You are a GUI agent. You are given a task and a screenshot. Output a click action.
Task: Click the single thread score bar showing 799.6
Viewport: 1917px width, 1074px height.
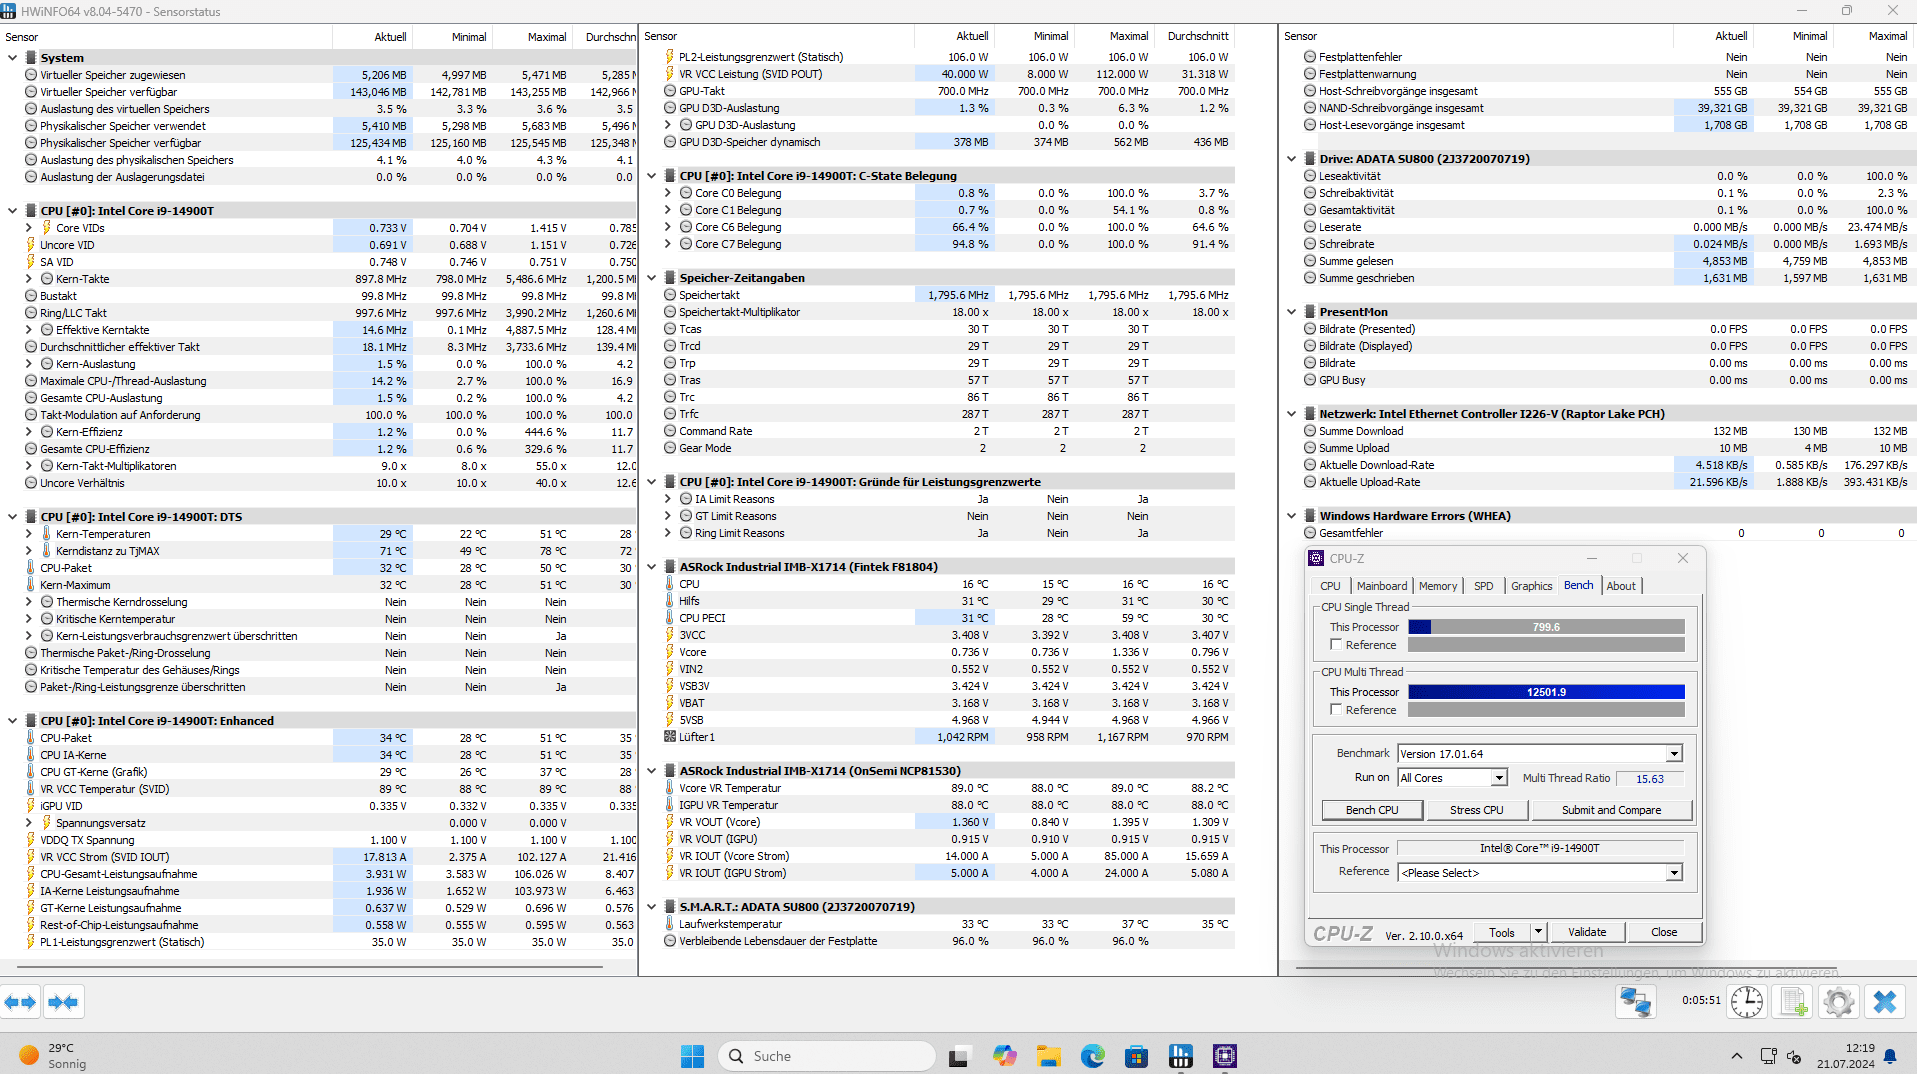[1546, 627]
